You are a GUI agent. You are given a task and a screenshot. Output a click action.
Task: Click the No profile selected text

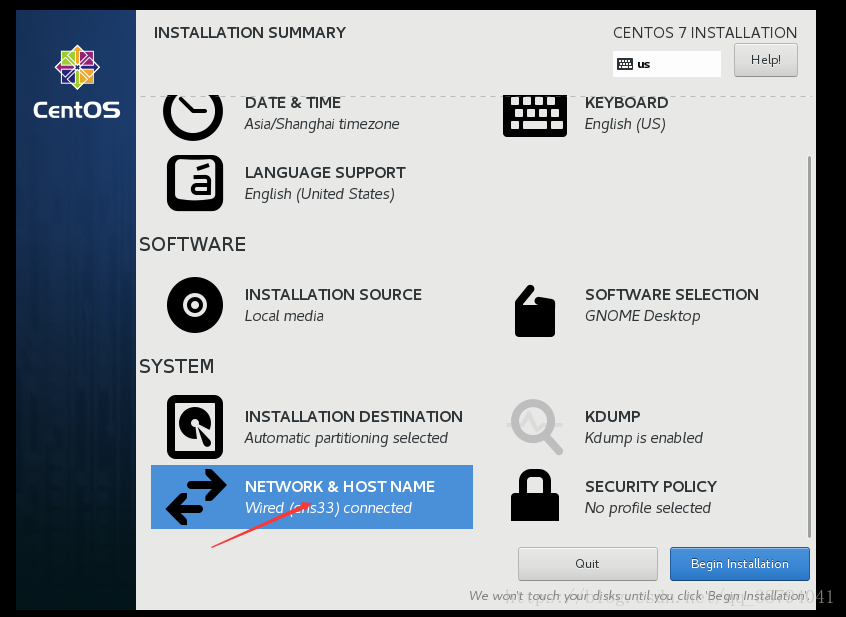click(x=647, y=508)
